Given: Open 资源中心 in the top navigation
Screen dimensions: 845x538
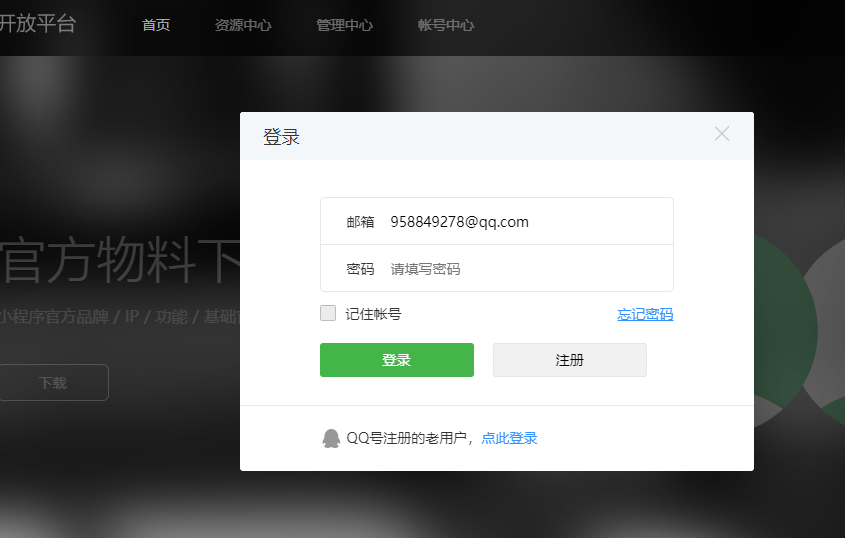Looking at the screenshot, I should 243,25.
